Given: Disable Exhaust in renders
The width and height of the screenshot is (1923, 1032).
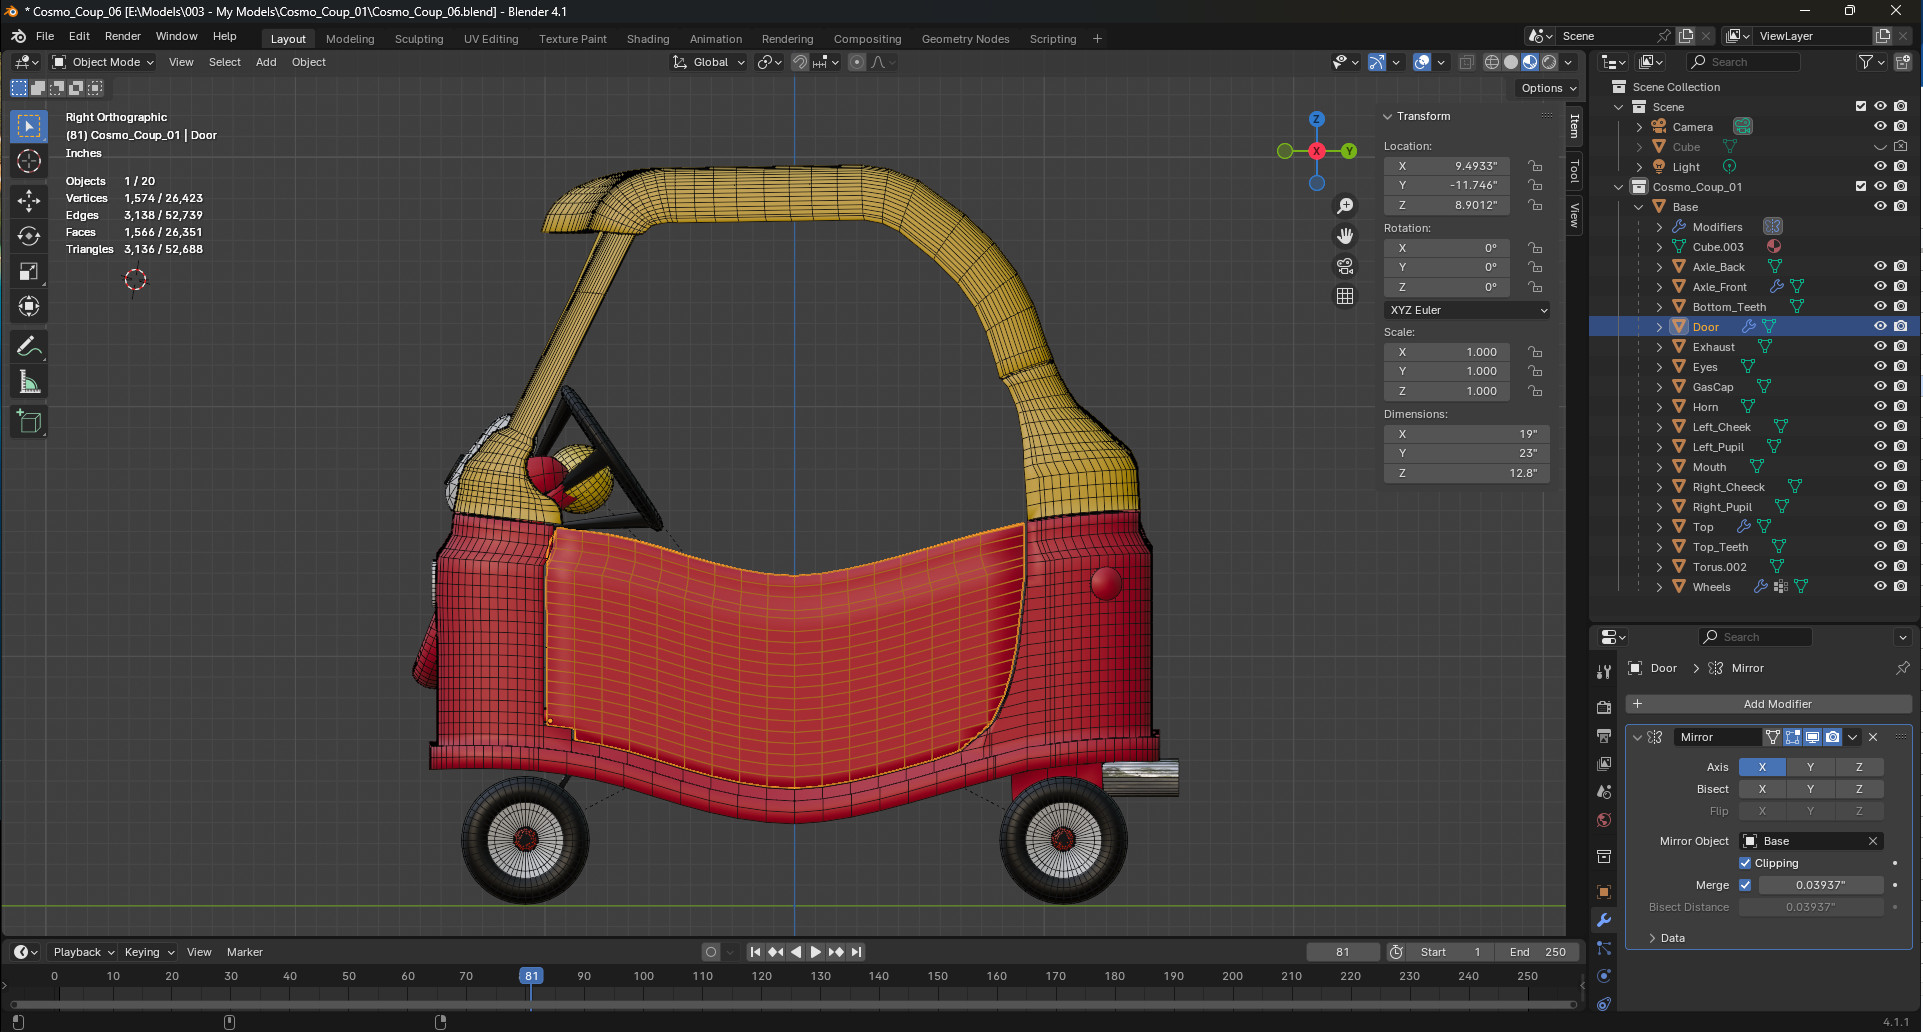Looking at the screenshot, I should (1901, 346).
